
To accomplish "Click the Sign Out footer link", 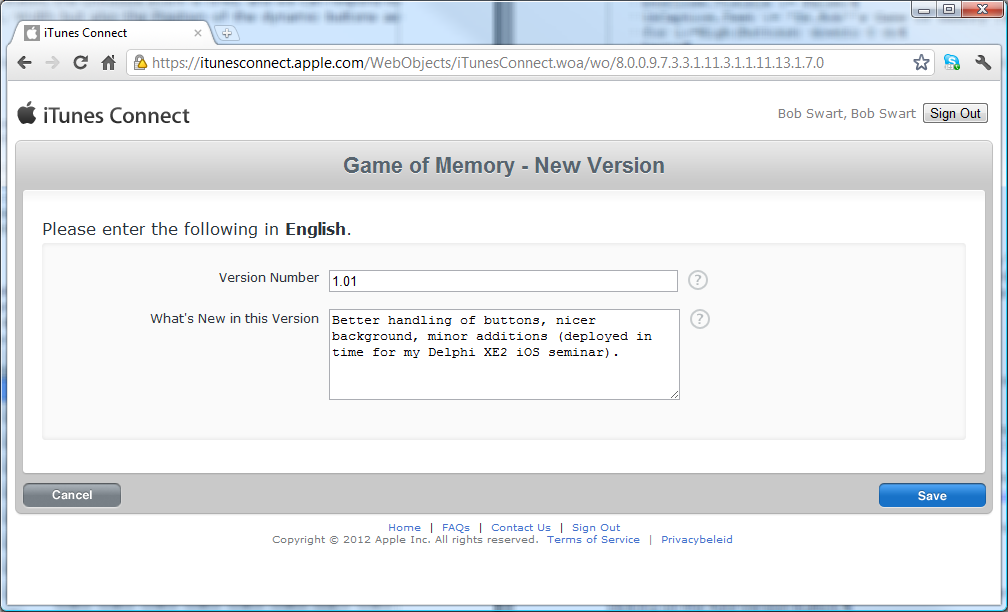I will pos(596,527).
